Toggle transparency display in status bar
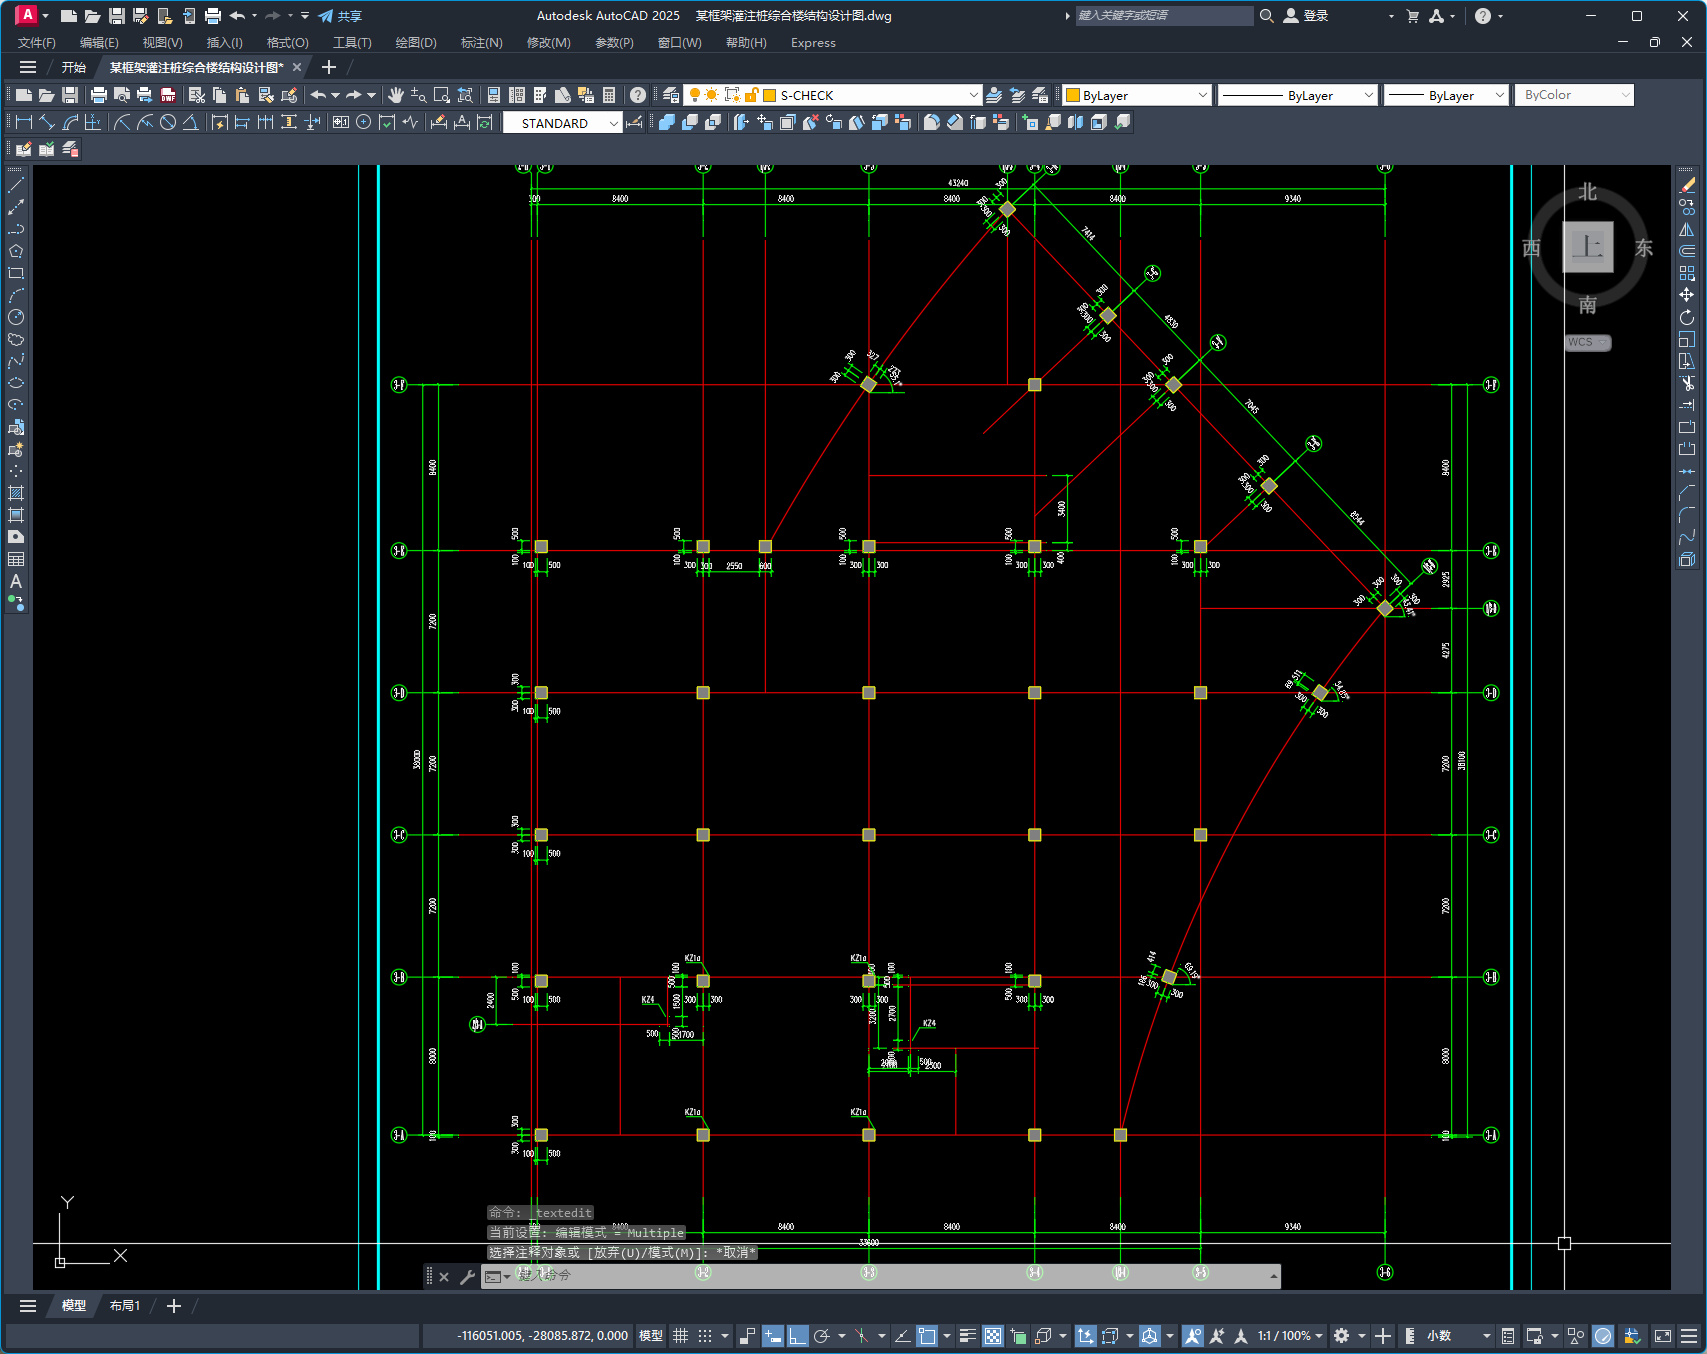 992,1336
